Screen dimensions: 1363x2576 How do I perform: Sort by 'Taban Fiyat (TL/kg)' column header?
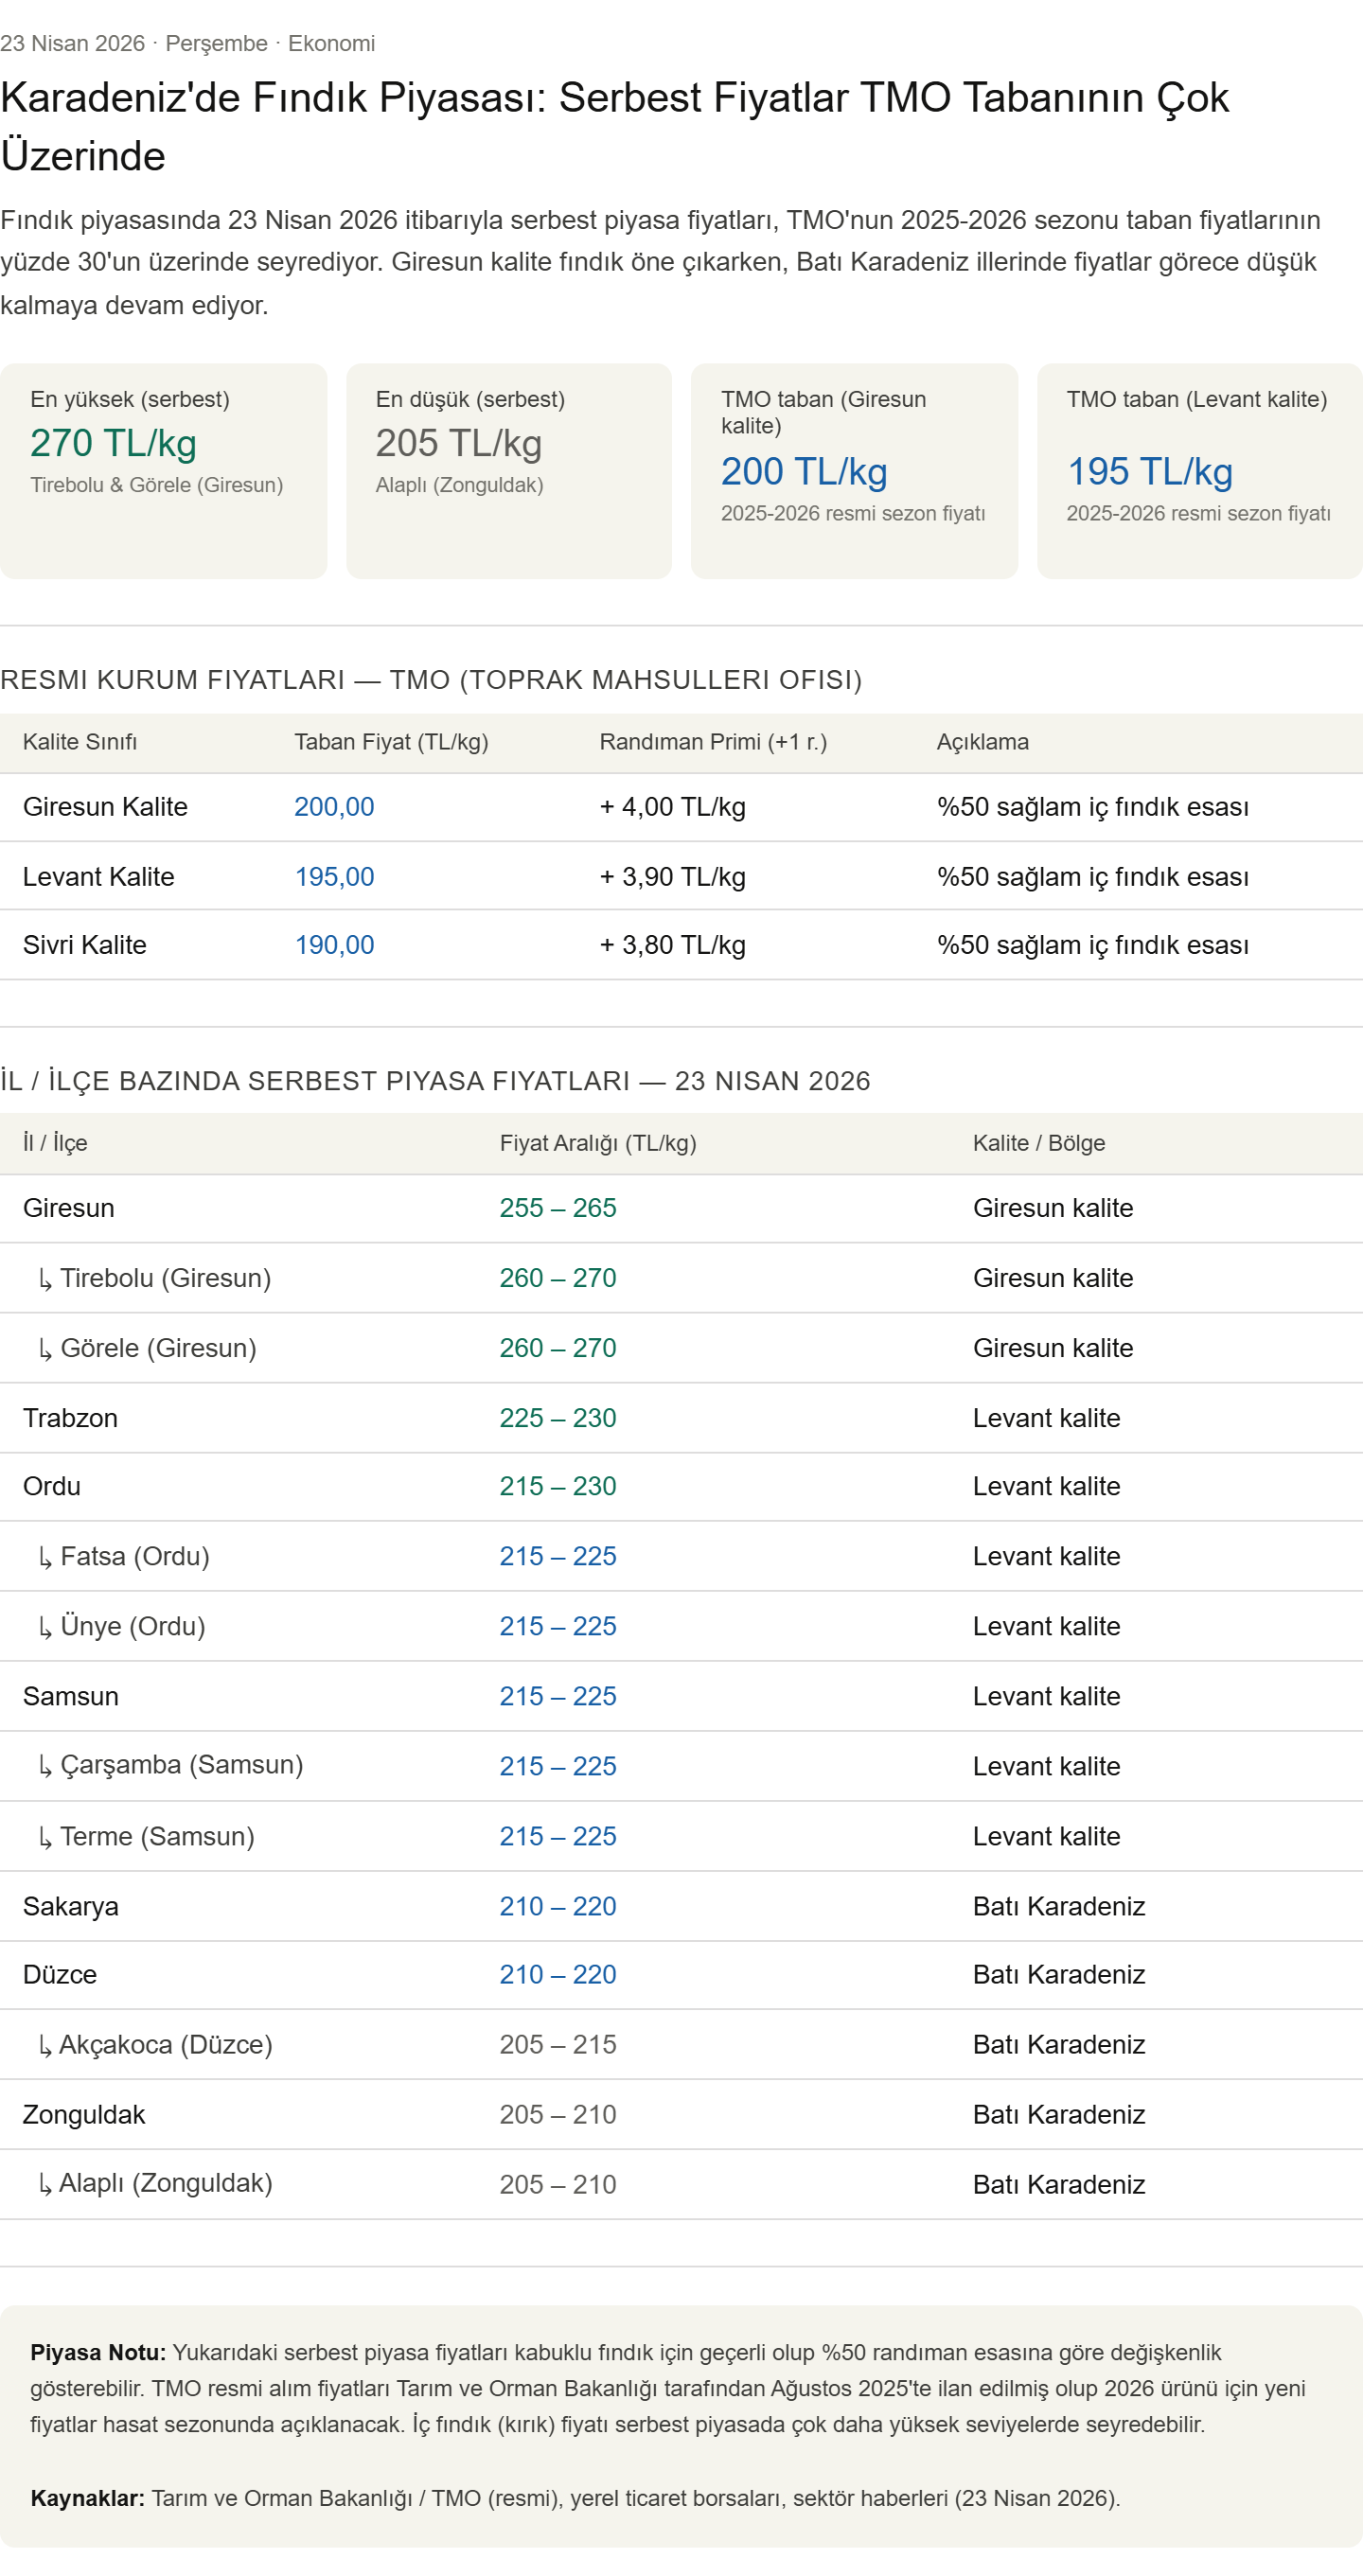tap(391, 742)
